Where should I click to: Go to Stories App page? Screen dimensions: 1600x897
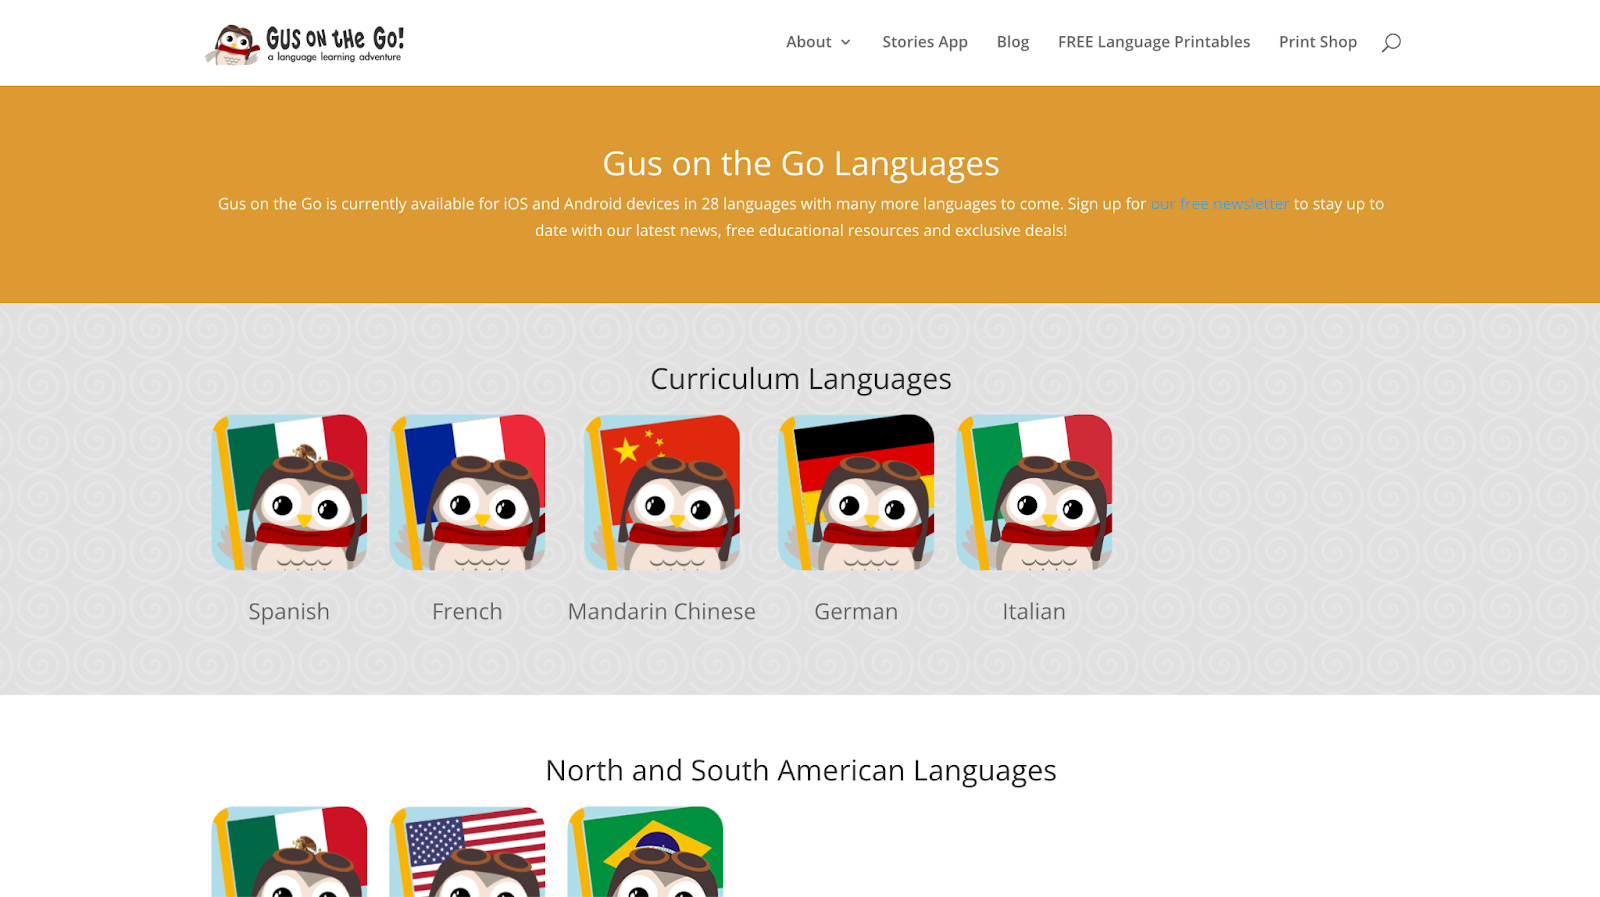click(925, 42)
